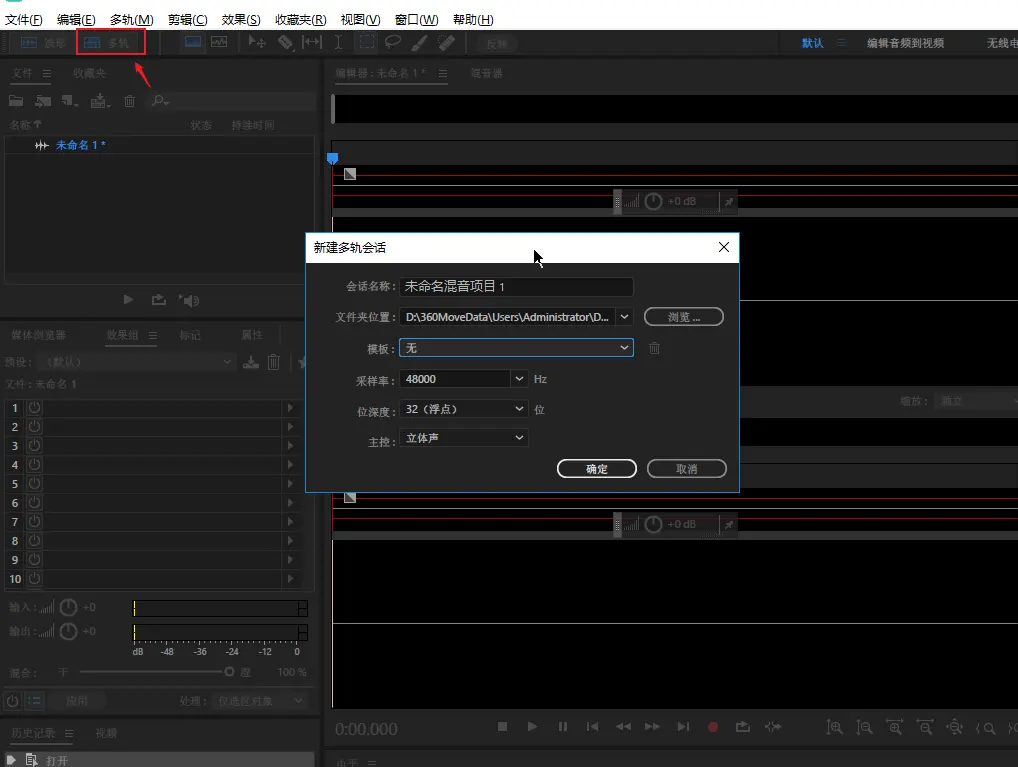Toggle power for effect slot 5
This screenshot has width=1018, height=767.
click(33, 484)
